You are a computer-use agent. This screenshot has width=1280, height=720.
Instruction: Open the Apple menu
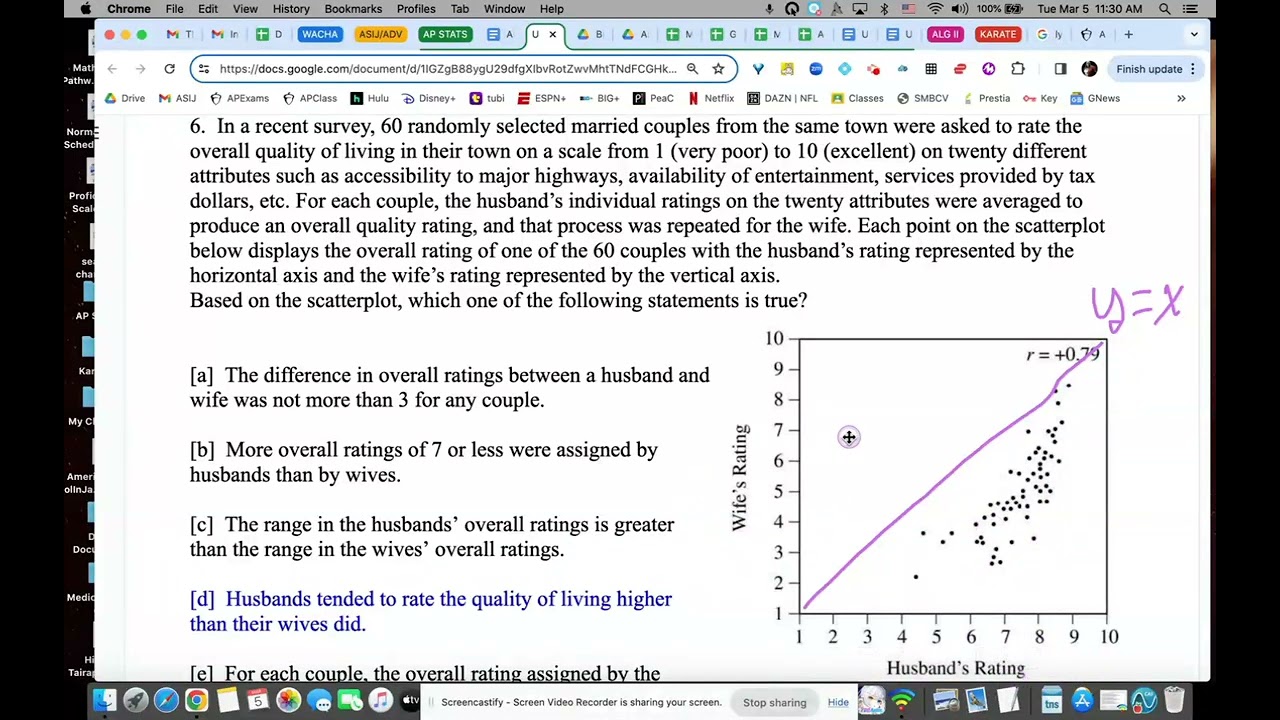click(86, 9)
